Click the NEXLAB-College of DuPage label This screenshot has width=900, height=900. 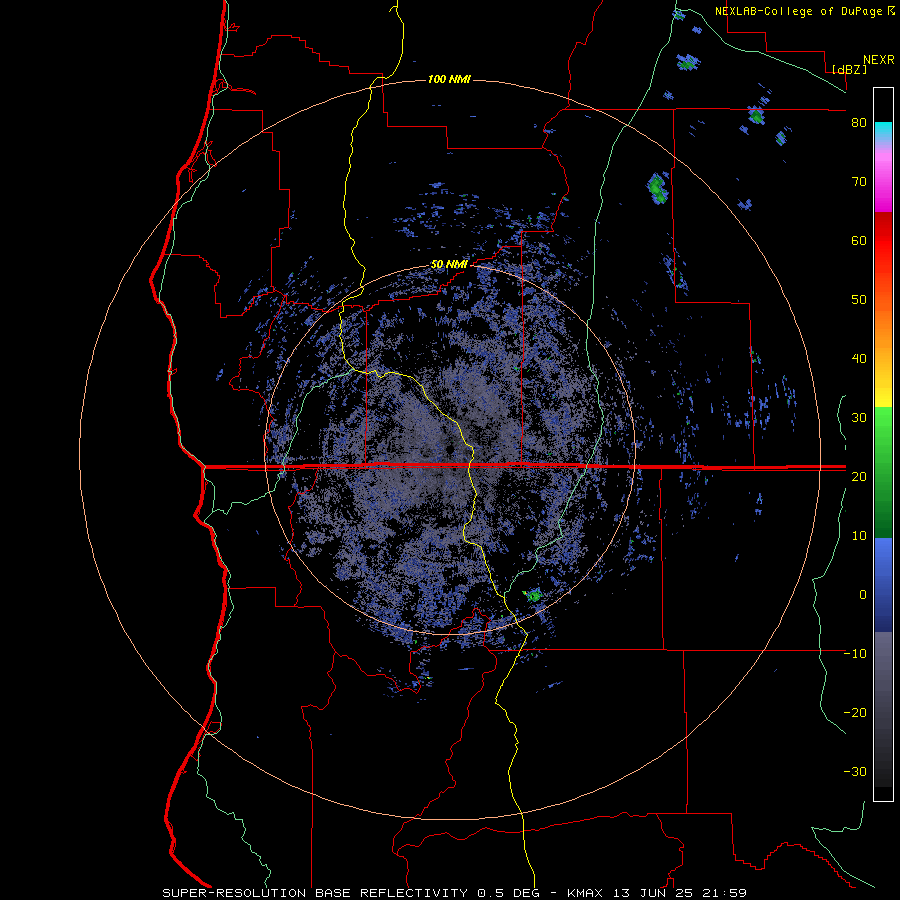[x=799, y=11]
